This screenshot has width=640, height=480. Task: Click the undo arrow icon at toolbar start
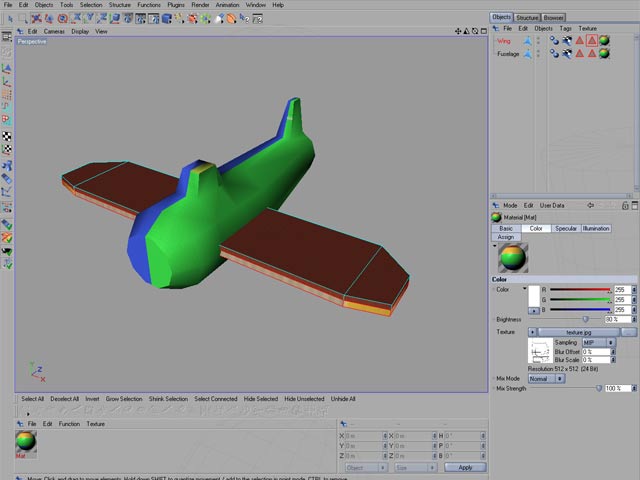click(10, 18)
